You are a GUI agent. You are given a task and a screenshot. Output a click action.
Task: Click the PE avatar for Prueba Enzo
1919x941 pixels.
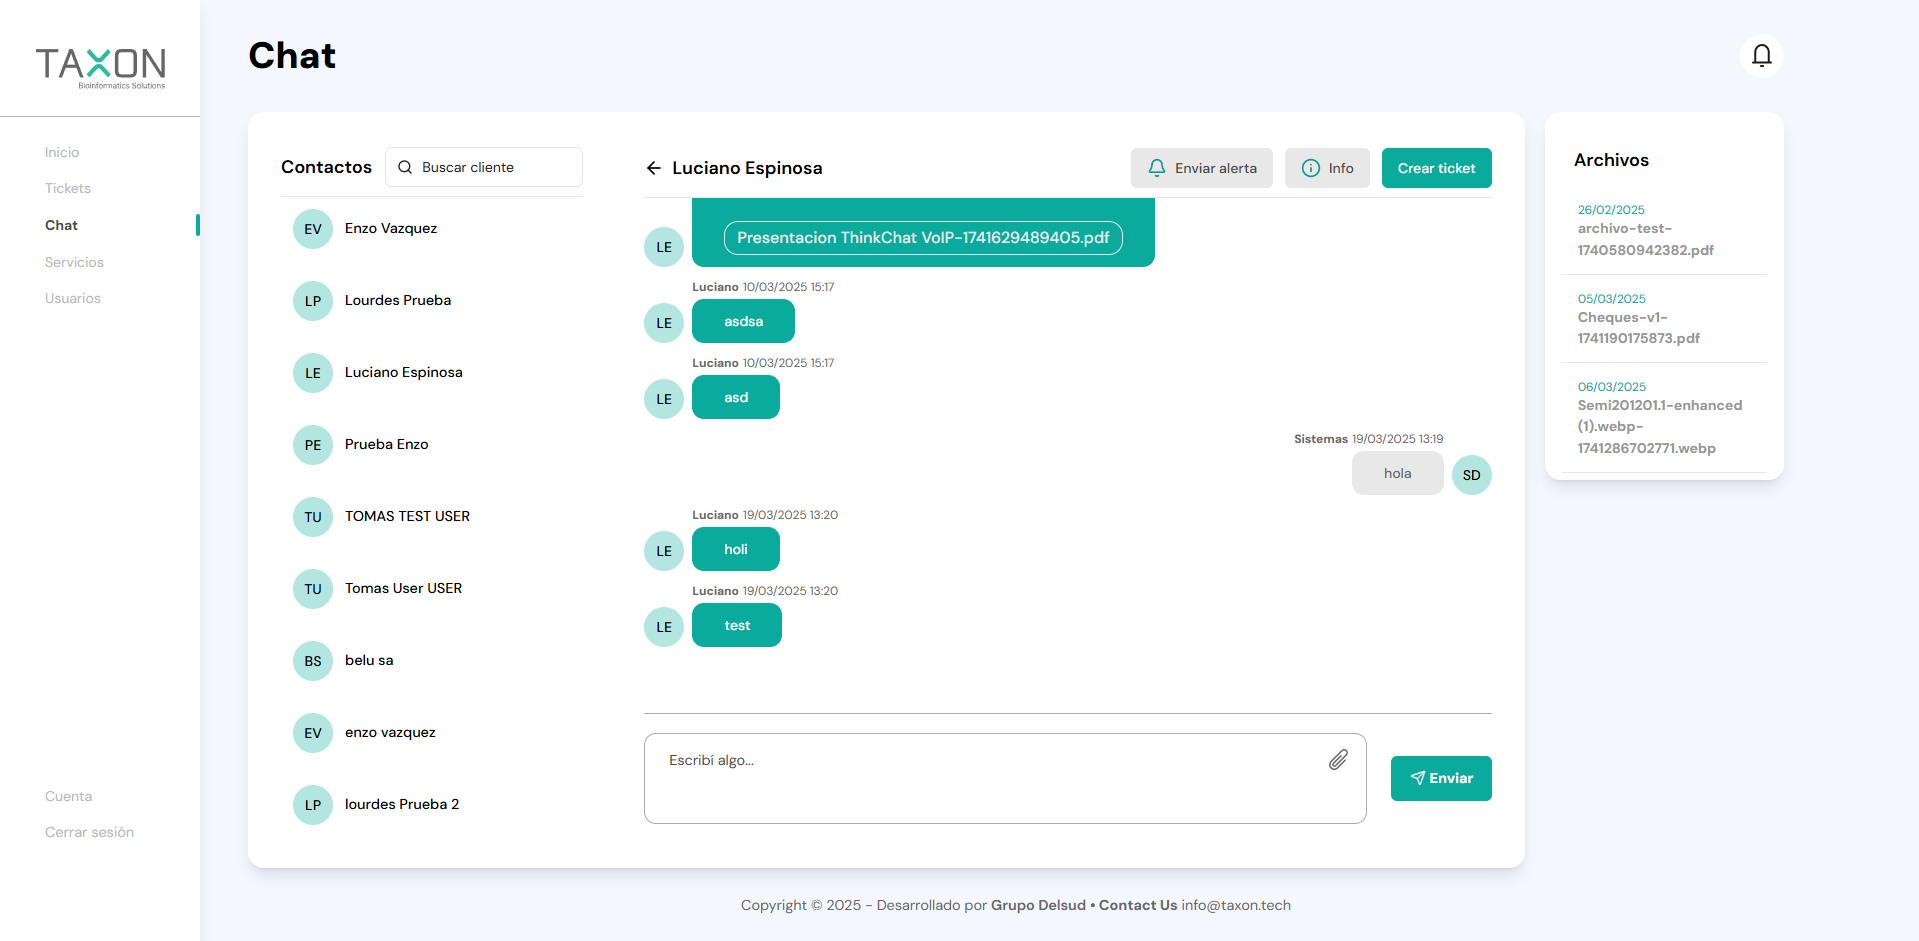[312, 445]
